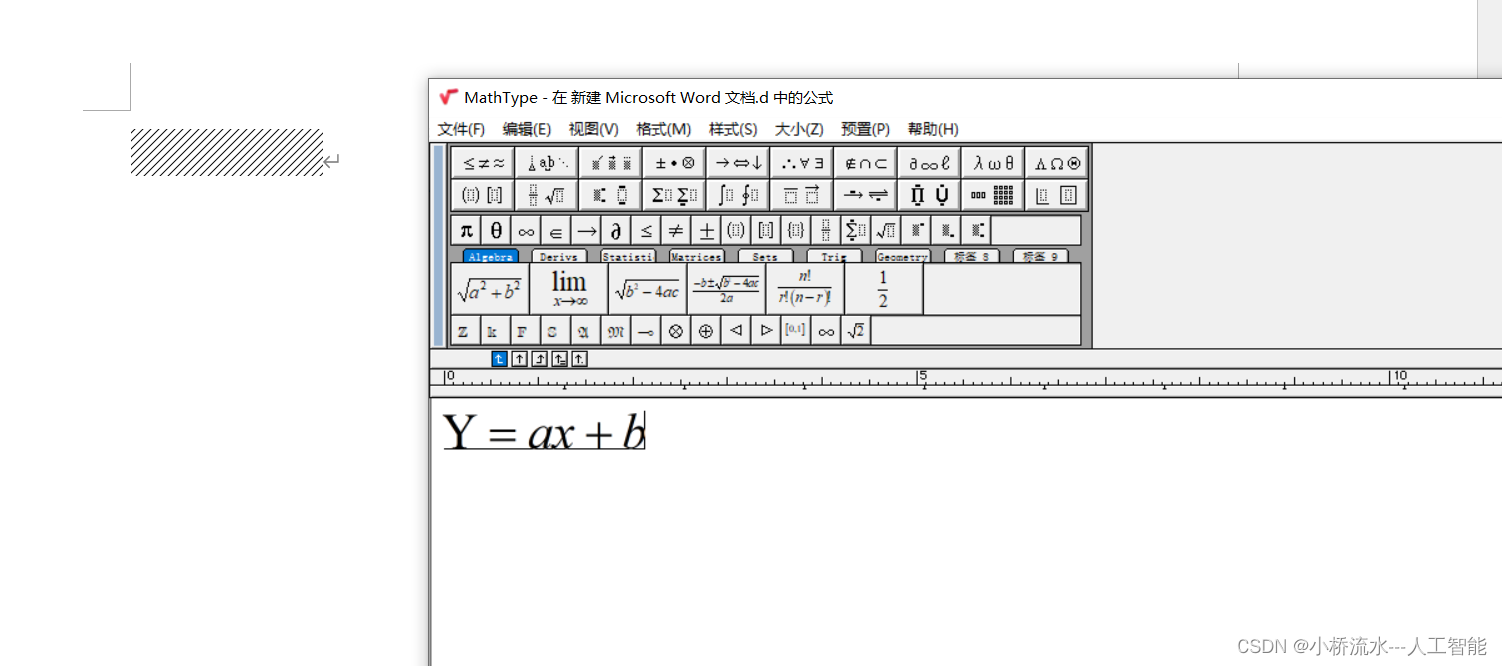Insert the circled times symbol in bottom bar
This screenshot has width=1502, height=666.
click(676, 331)
